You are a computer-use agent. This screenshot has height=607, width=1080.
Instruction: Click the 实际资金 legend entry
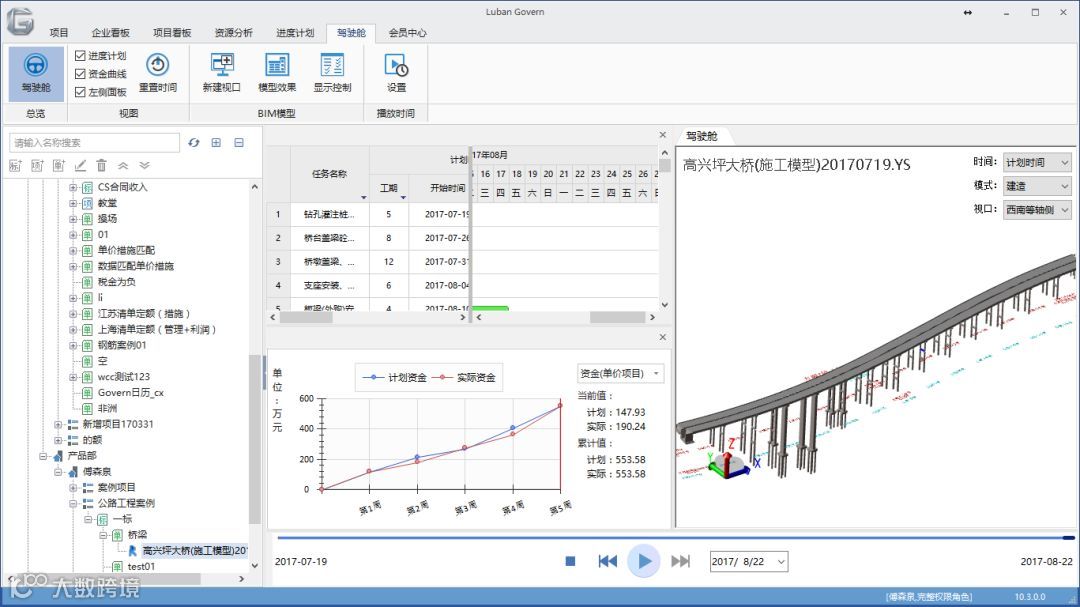coord(464,378)
